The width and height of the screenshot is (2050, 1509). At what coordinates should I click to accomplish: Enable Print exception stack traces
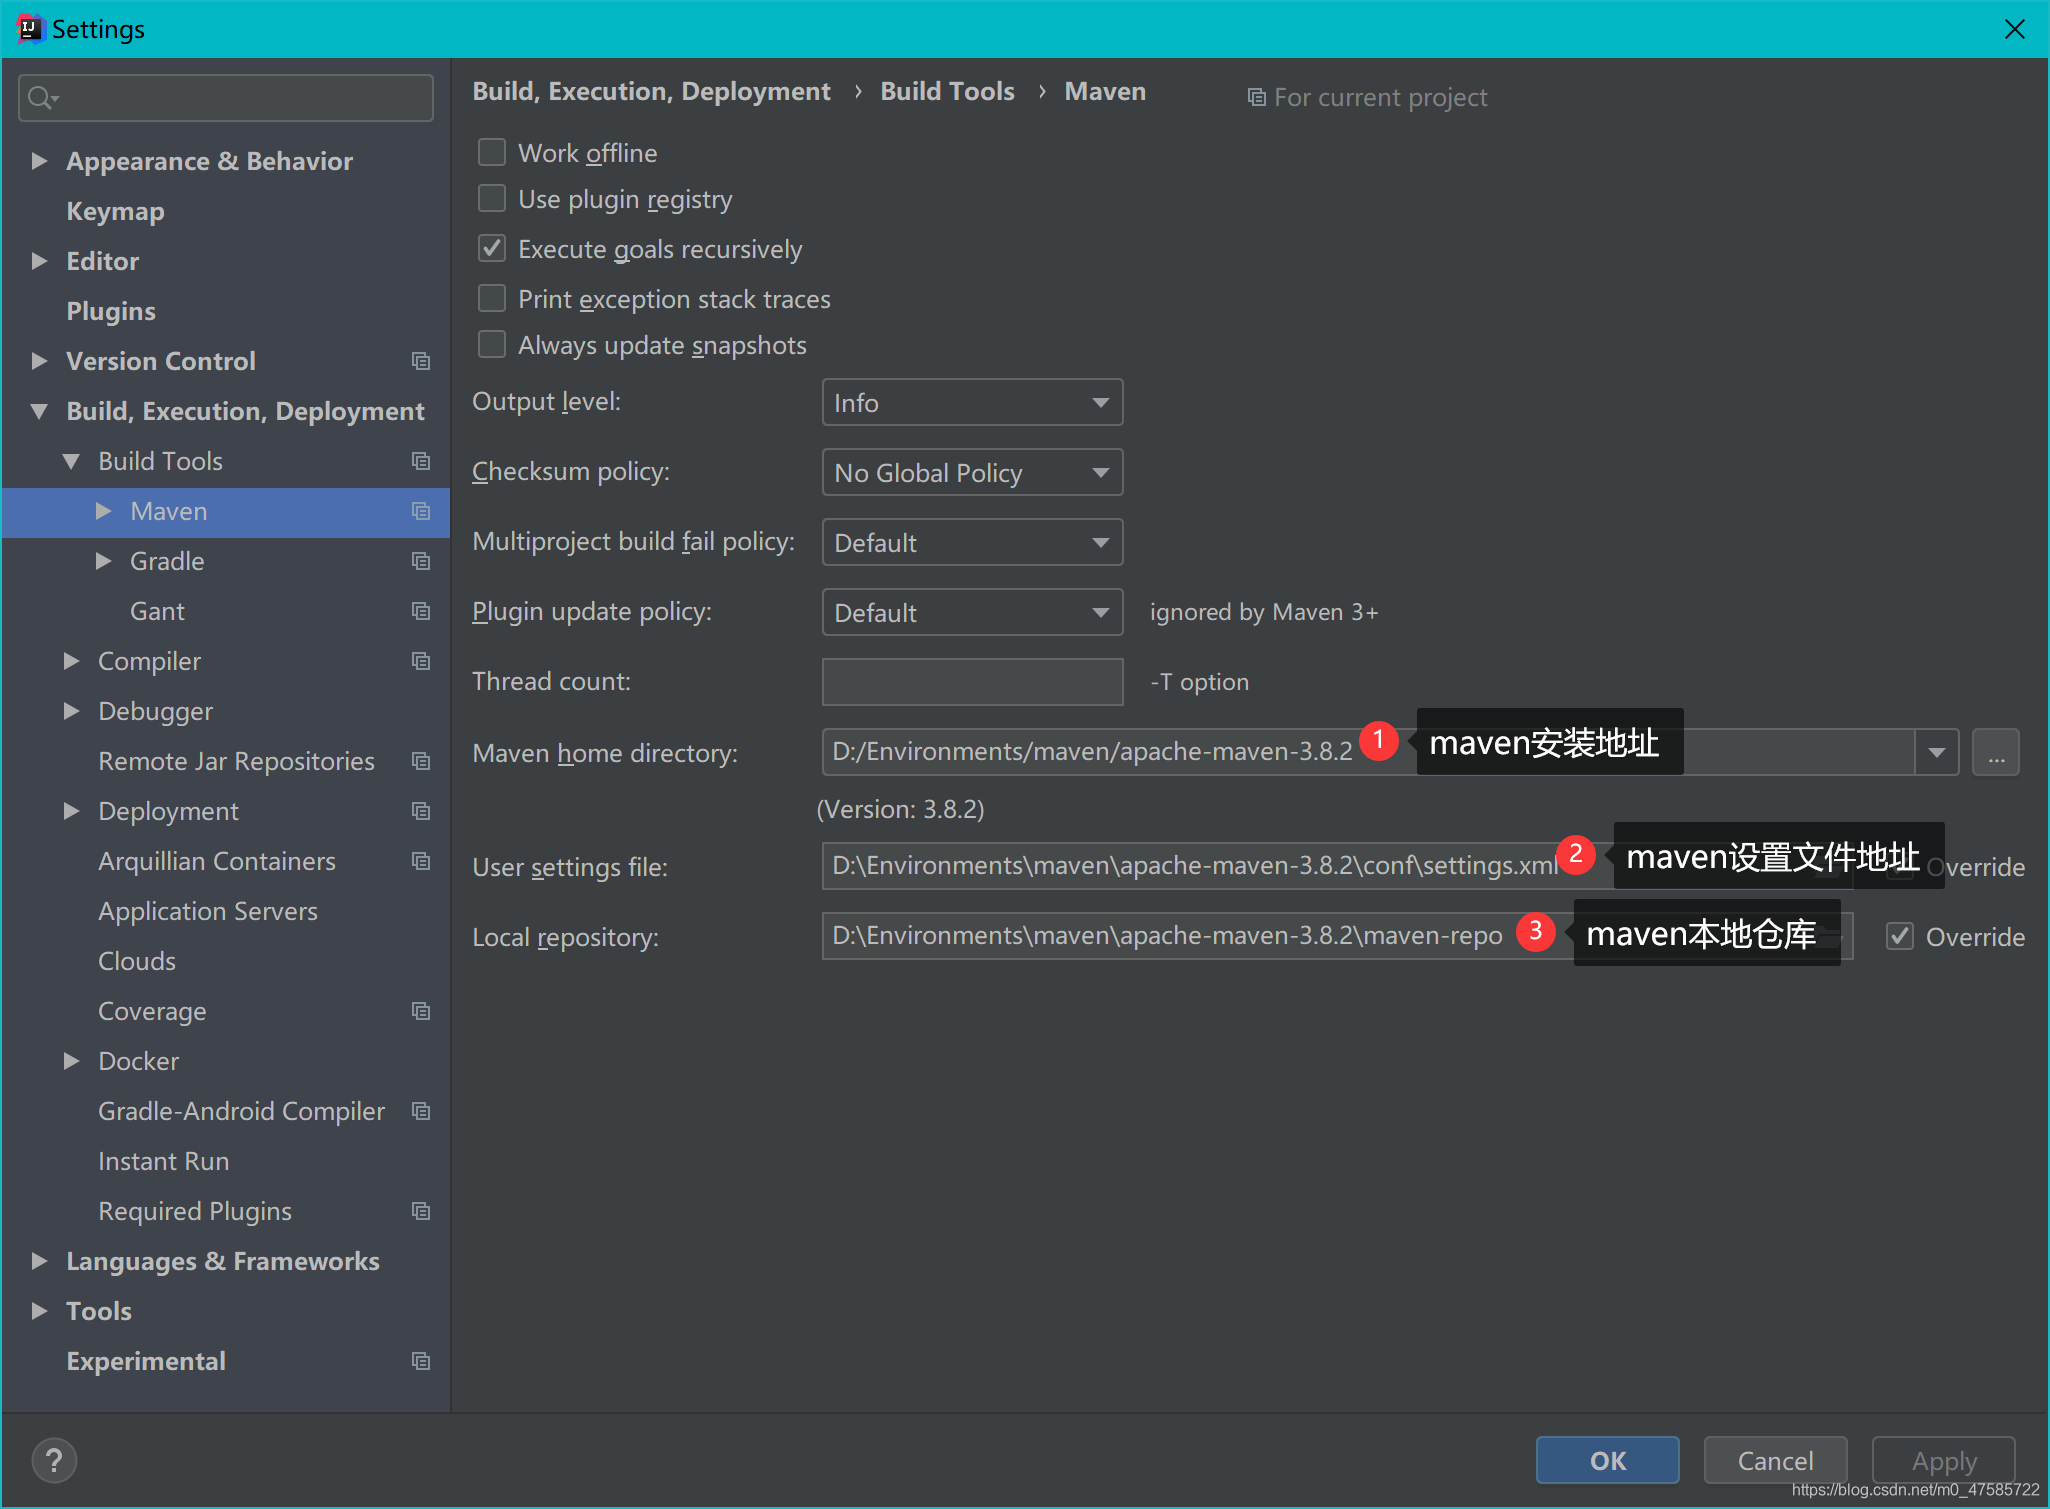492,298
